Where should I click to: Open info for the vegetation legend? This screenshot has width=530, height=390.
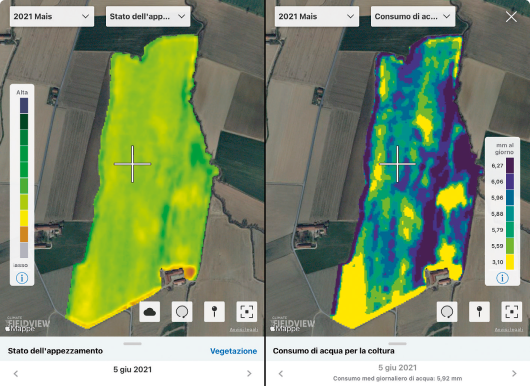click(22, 278)
